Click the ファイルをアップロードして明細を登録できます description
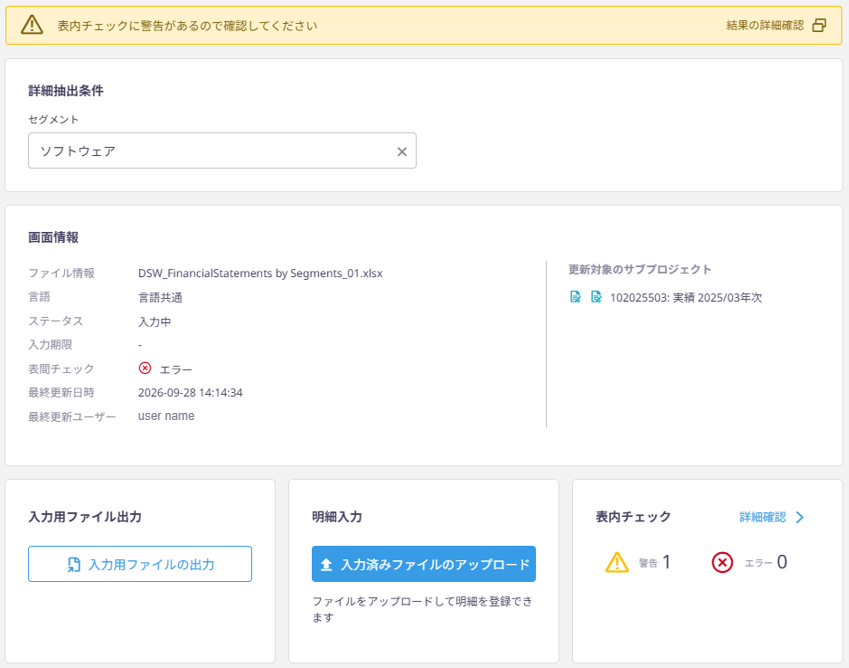This screenshot has width=849, height=668. pos(422,609)
